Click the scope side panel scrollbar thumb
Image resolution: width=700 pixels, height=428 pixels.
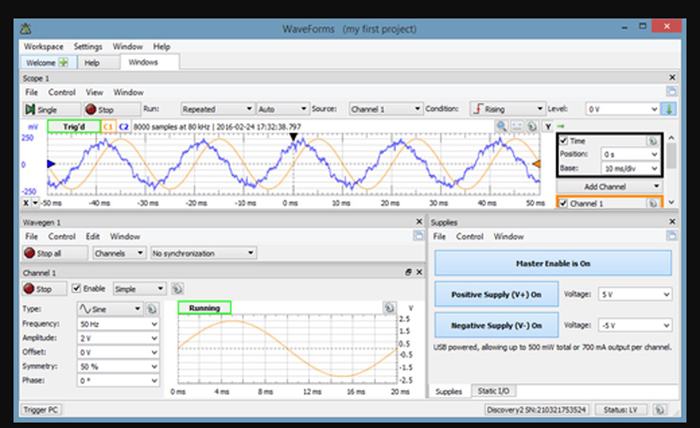click(x=671, y=155)
